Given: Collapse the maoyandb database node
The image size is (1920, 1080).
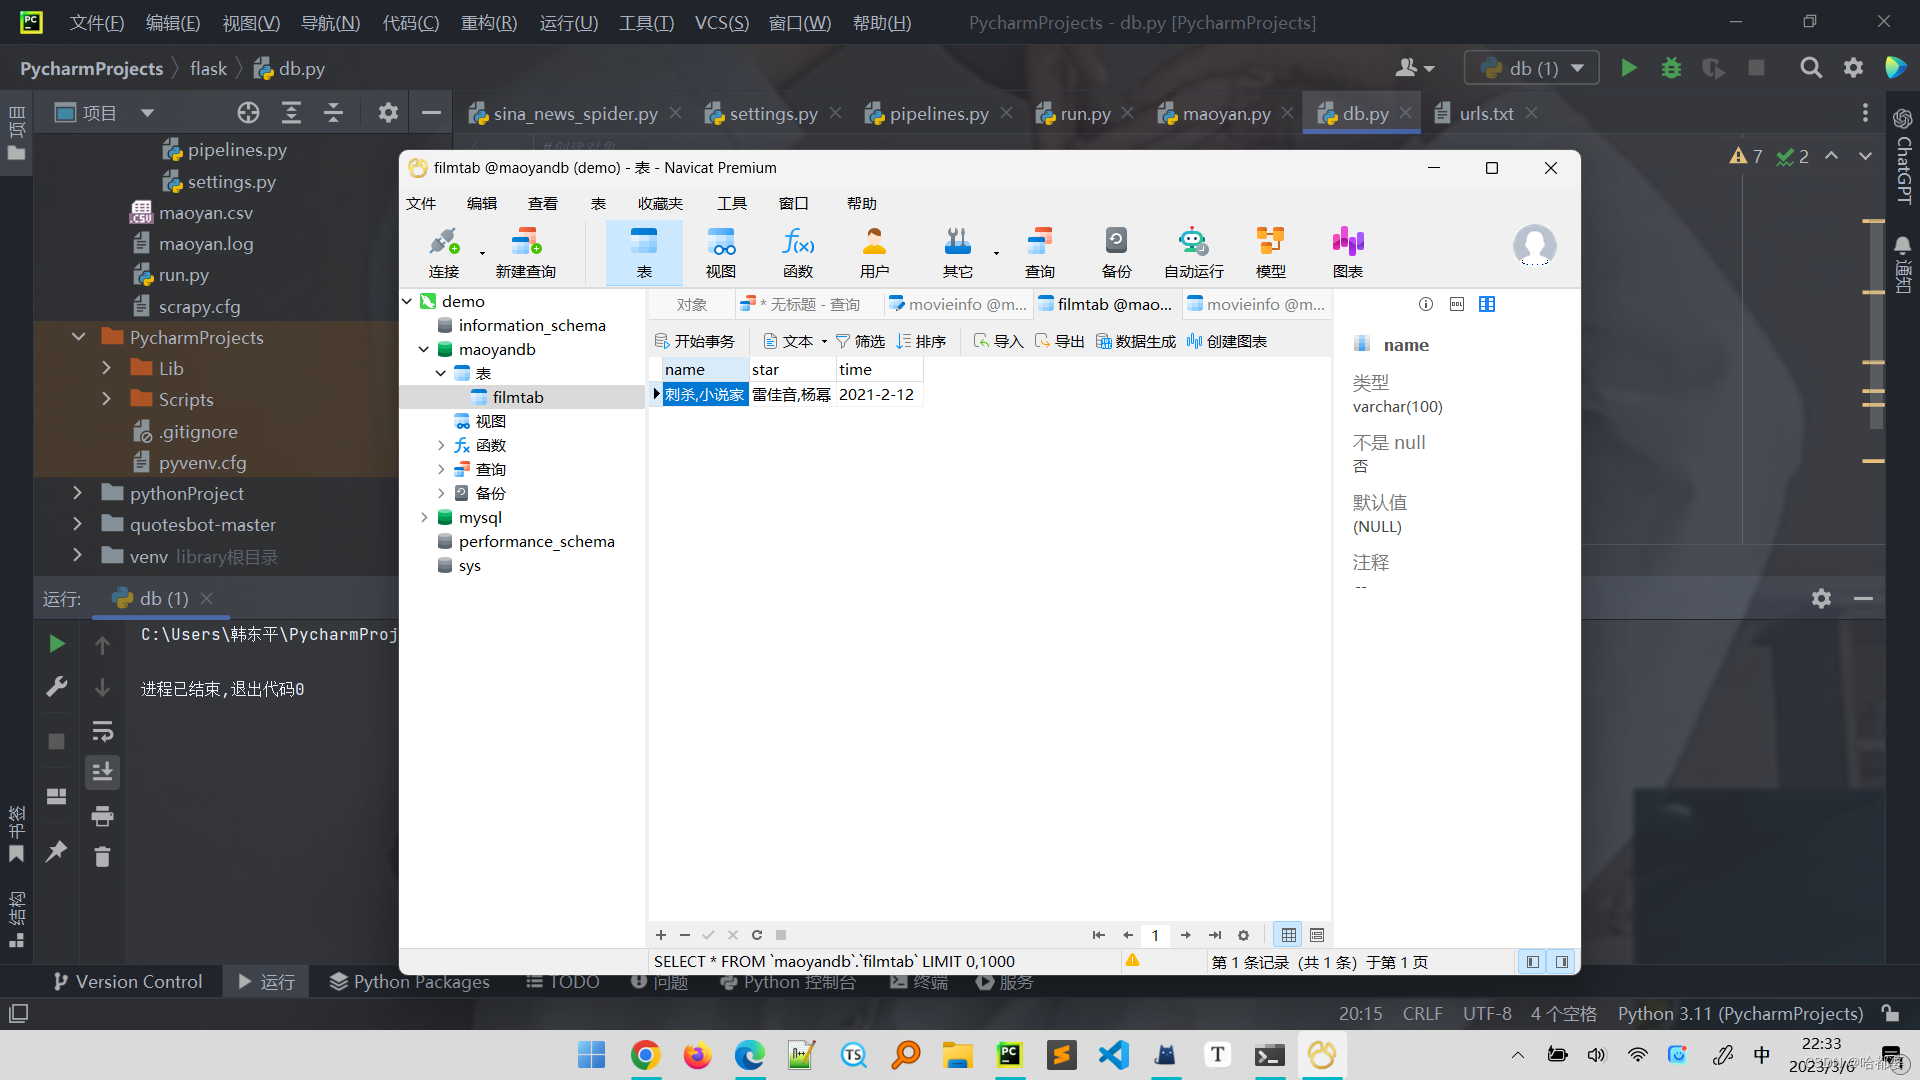Looking at the screenshot, I should pyautogui.click(x=424, y=350).
